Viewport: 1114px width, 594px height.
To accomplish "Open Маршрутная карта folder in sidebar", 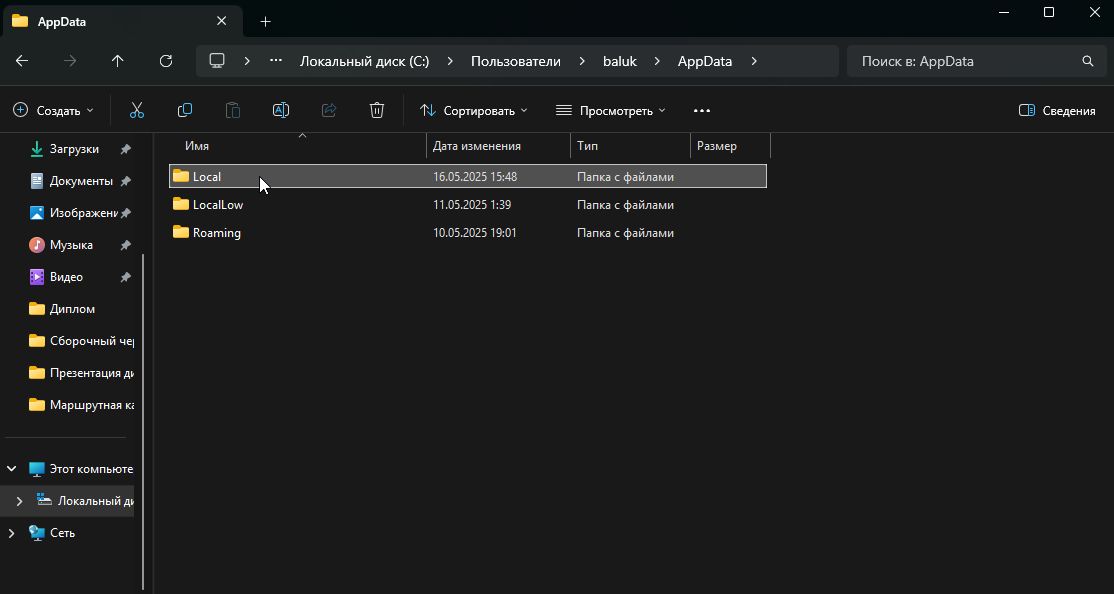I will tap(91, 405).
